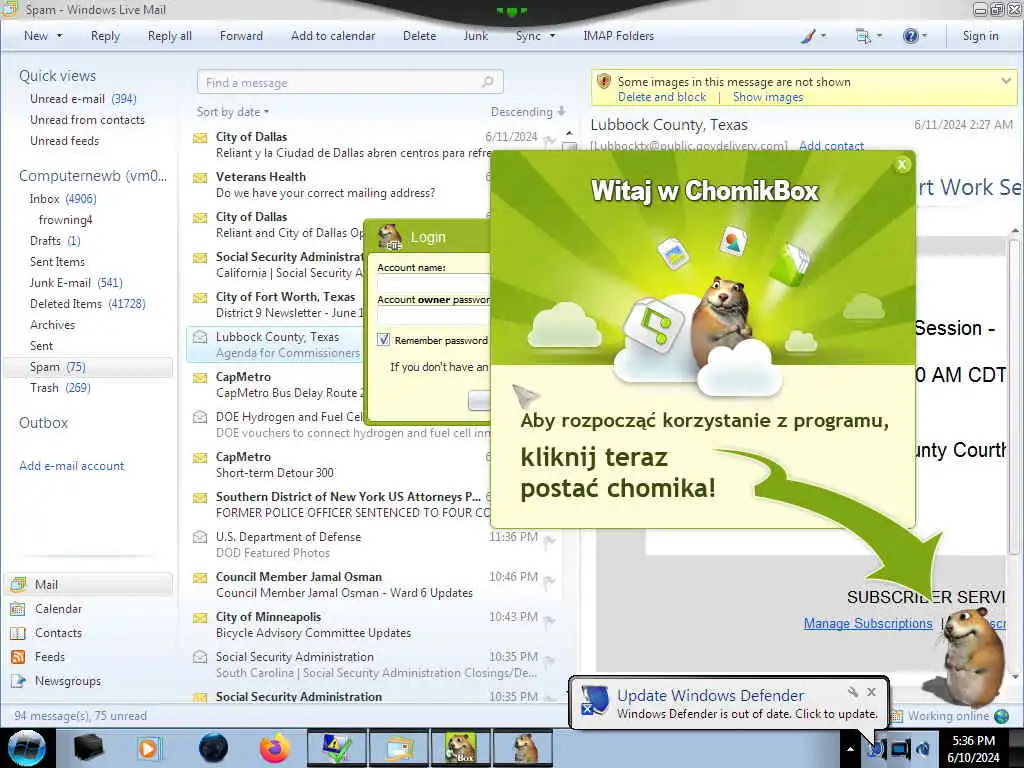
Task: Open the Menus icon dropdown
Action: pyautogui.click(x=869, y=36)
